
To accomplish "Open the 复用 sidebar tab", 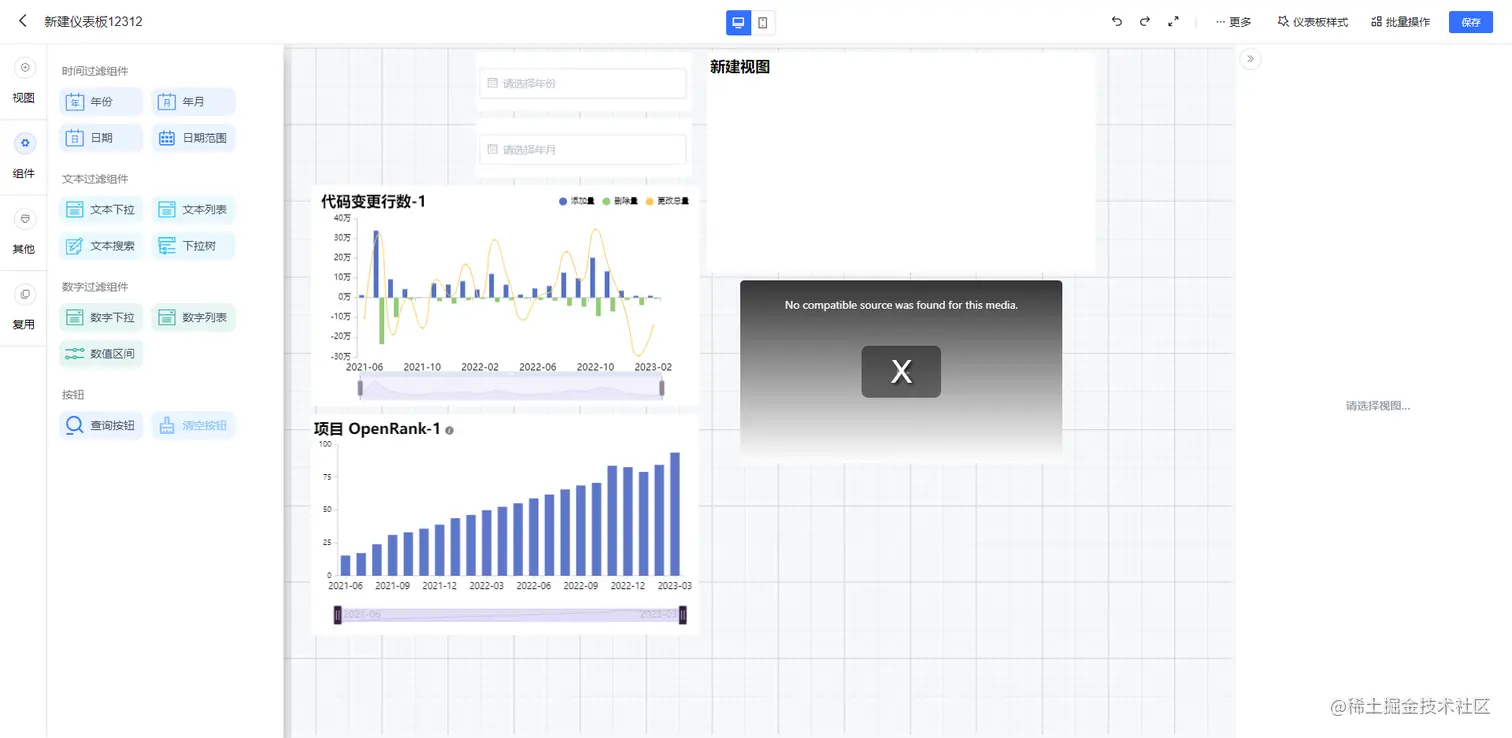I will pos(24,308).
